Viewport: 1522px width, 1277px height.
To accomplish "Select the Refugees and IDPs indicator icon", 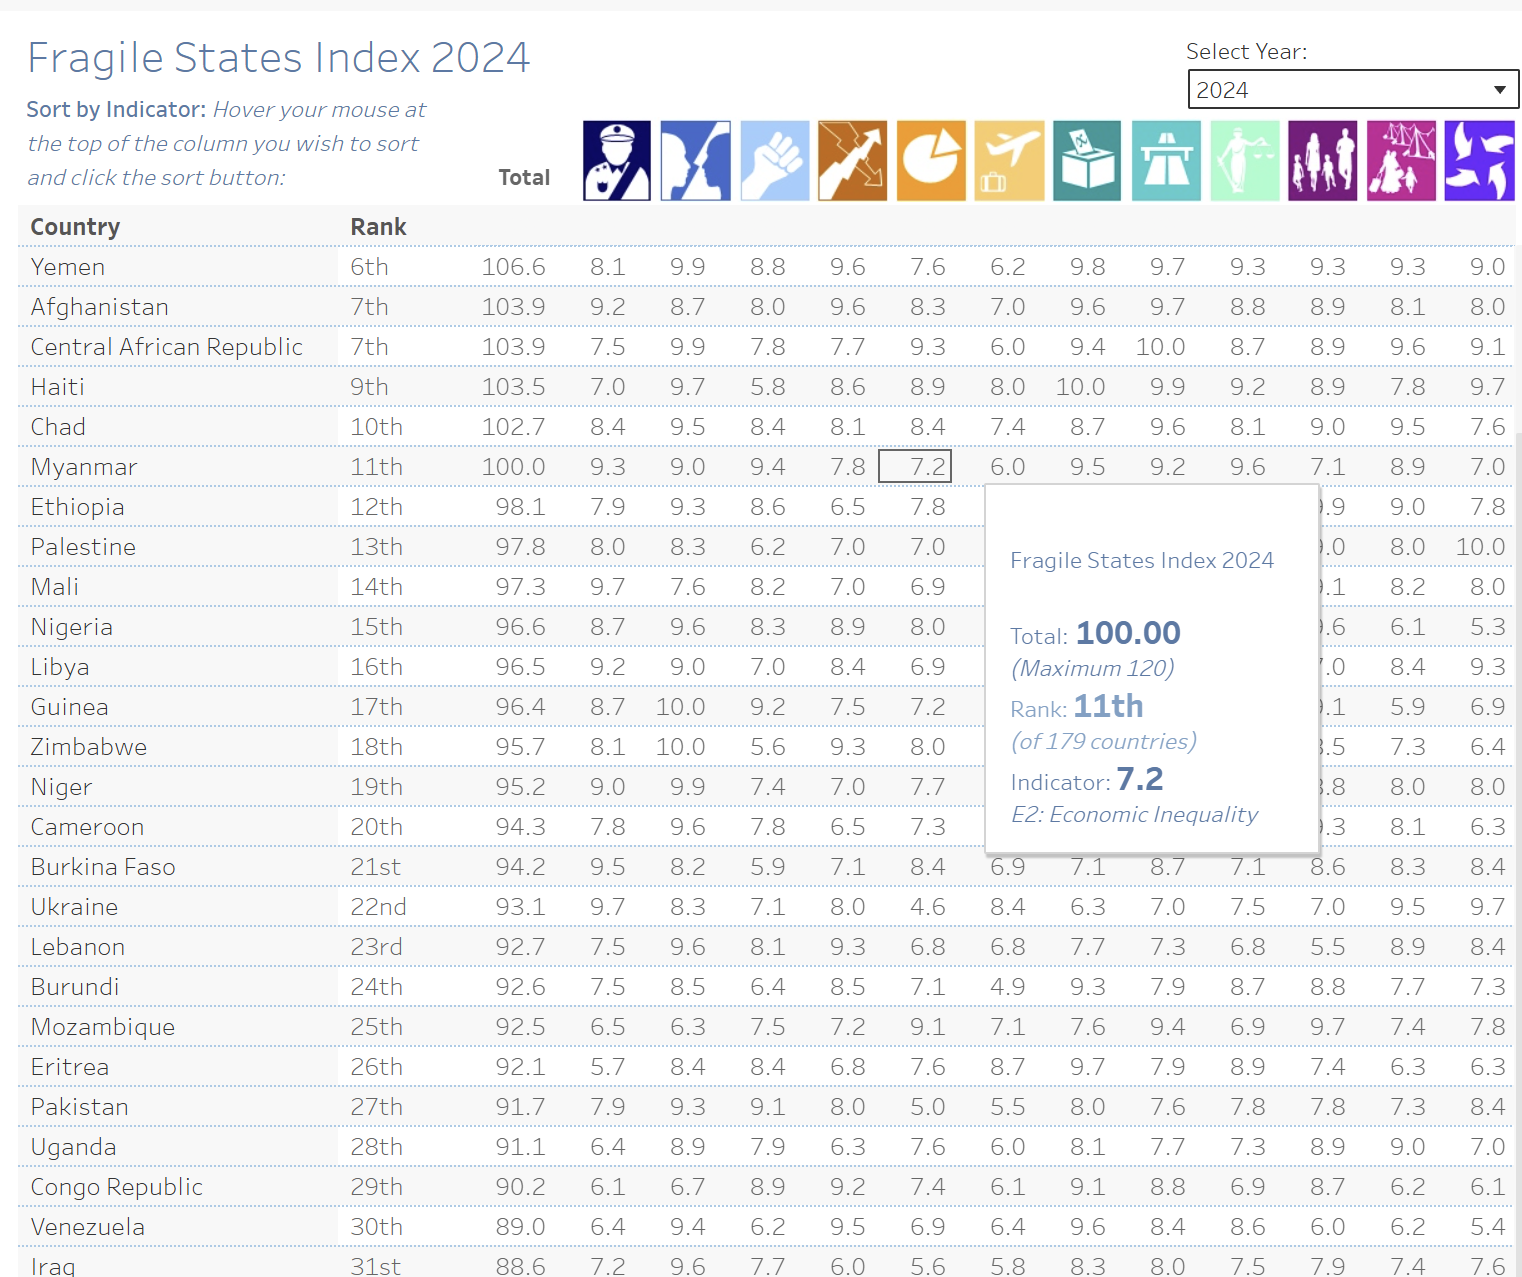I will (x=1401, y=160).
